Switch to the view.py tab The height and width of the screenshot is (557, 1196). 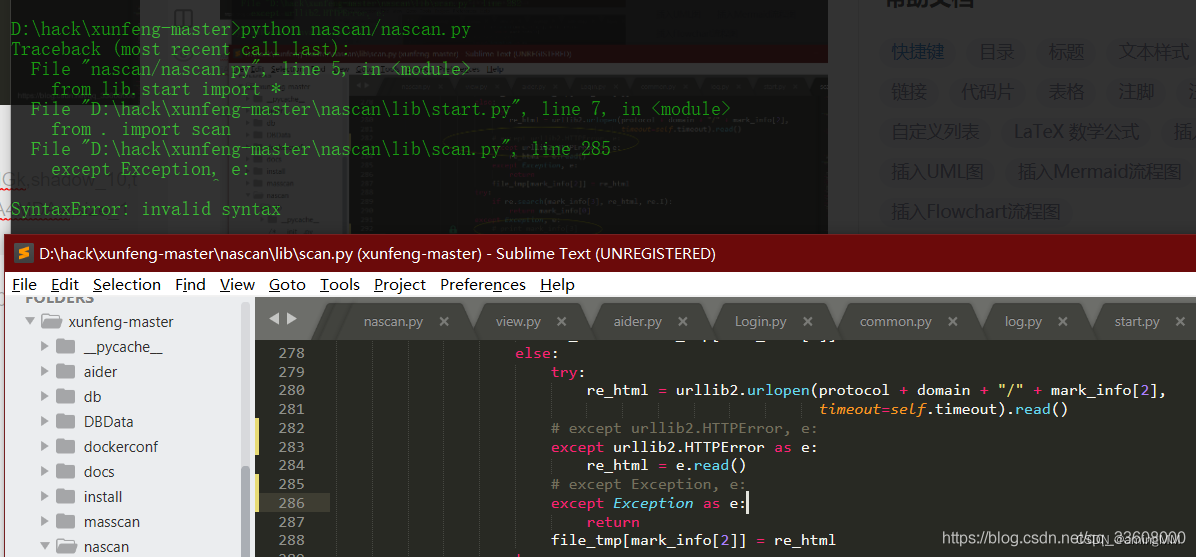pyautogui.click(x=519, y=321)
